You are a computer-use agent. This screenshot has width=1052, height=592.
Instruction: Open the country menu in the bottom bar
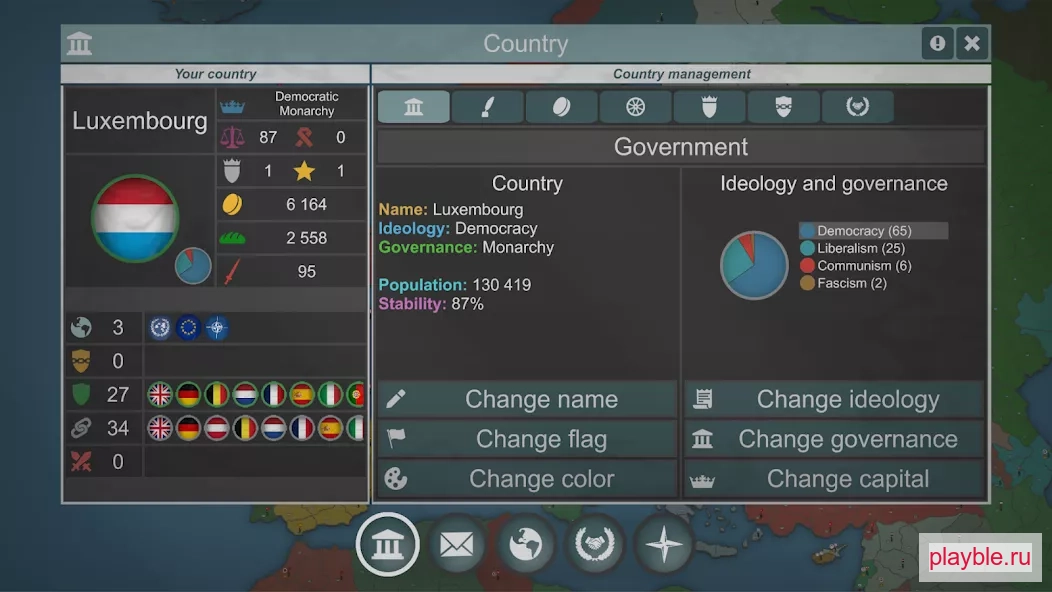coord(387,544)
